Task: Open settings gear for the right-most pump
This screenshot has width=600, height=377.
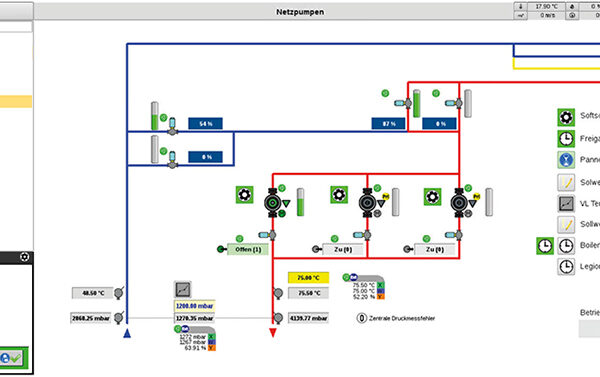Action: coord(432,197)
